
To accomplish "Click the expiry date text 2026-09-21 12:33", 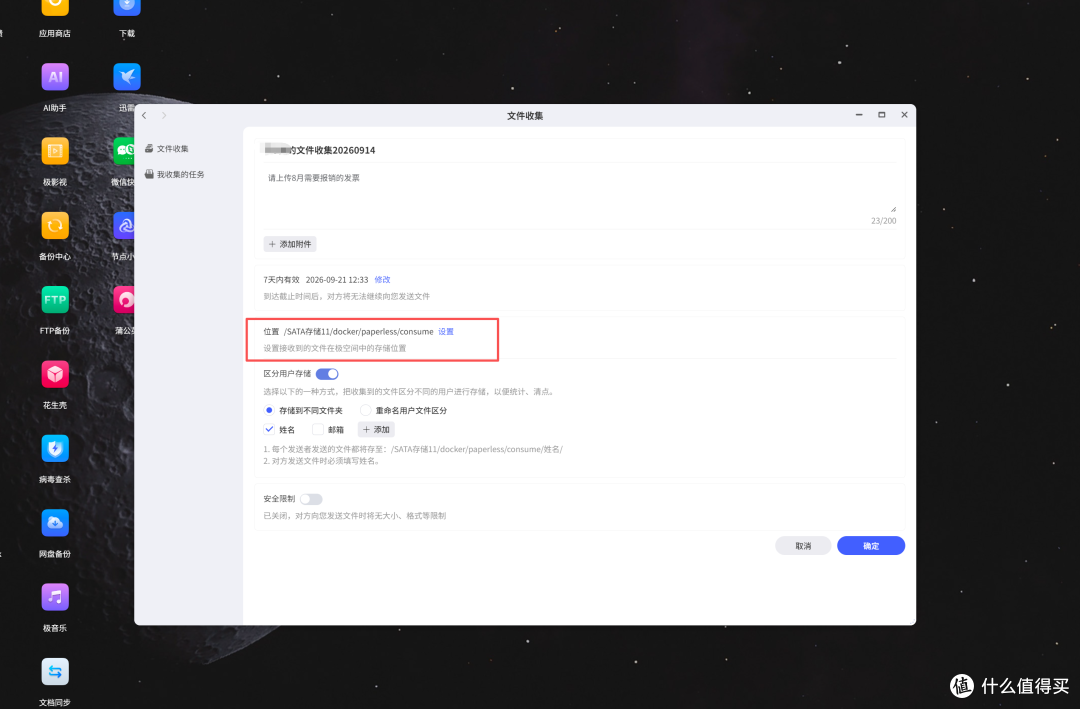I will point(337,280).
